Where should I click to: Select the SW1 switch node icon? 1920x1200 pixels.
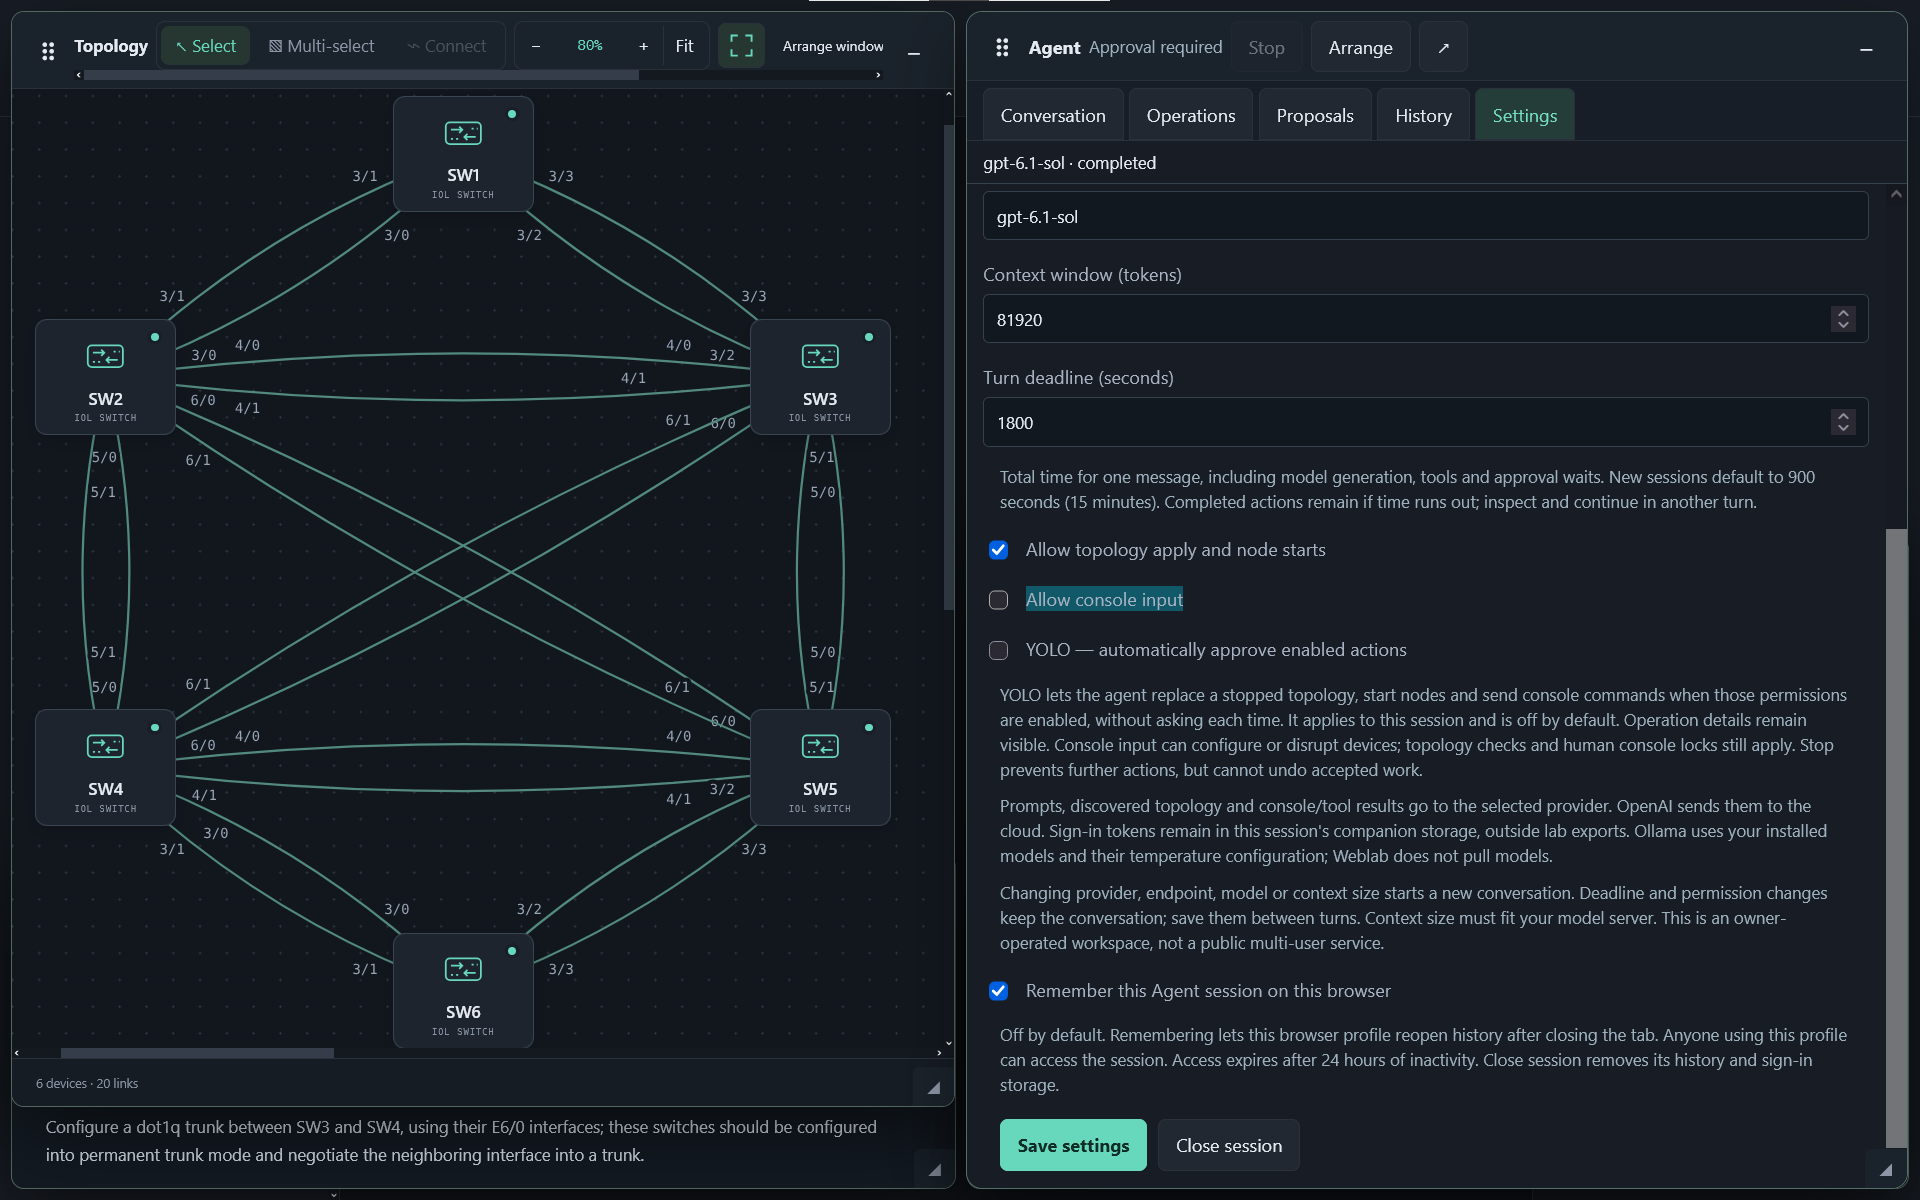tap(463, 133)
